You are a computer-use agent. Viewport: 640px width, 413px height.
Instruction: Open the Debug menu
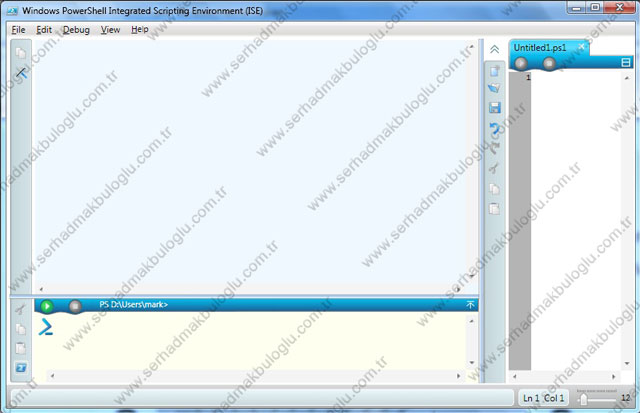(76, 30)
